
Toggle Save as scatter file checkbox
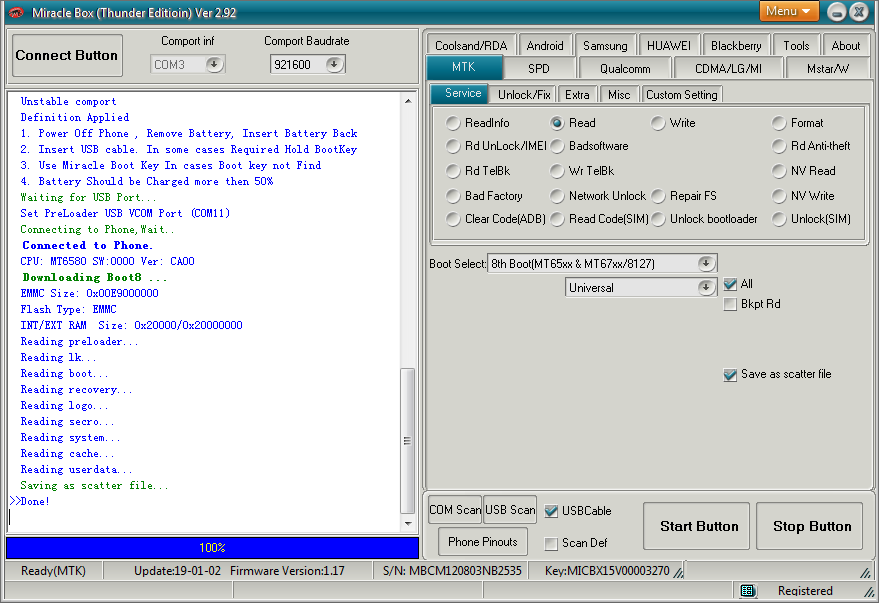[730, 374]
